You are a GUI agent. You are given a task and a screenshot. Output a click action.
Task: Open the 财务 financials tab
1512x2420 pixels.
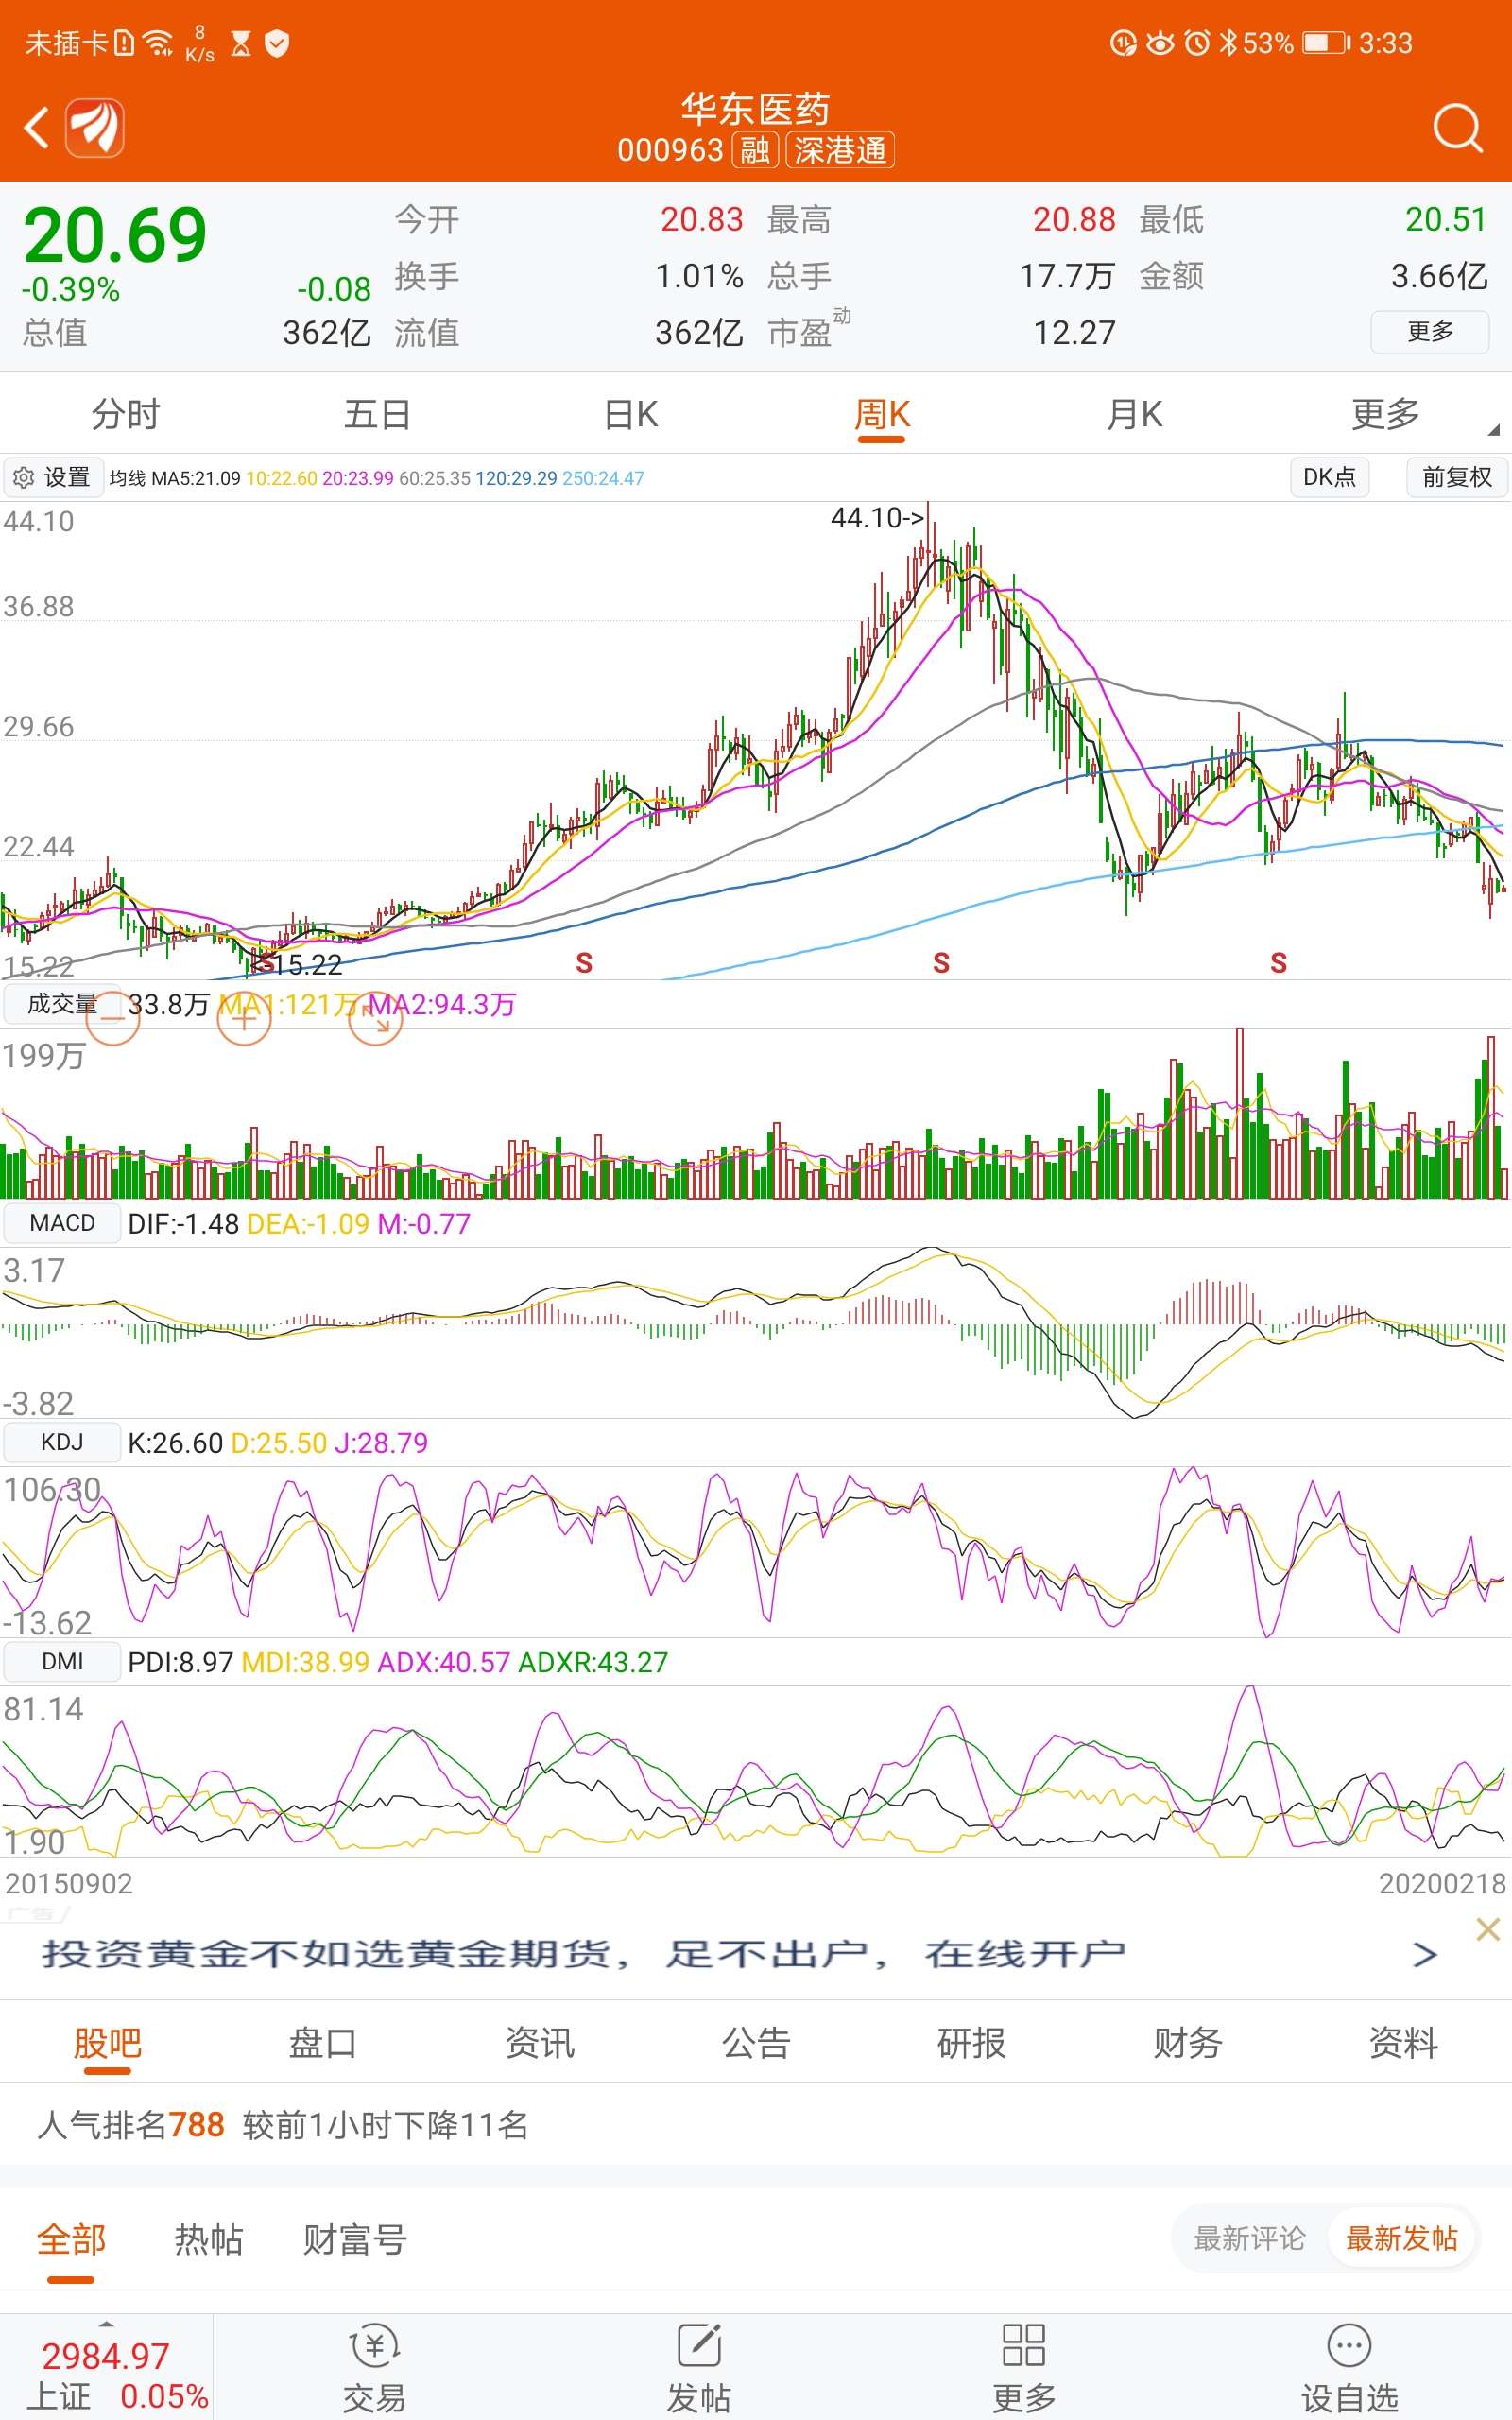[x=1188, y=2043]
